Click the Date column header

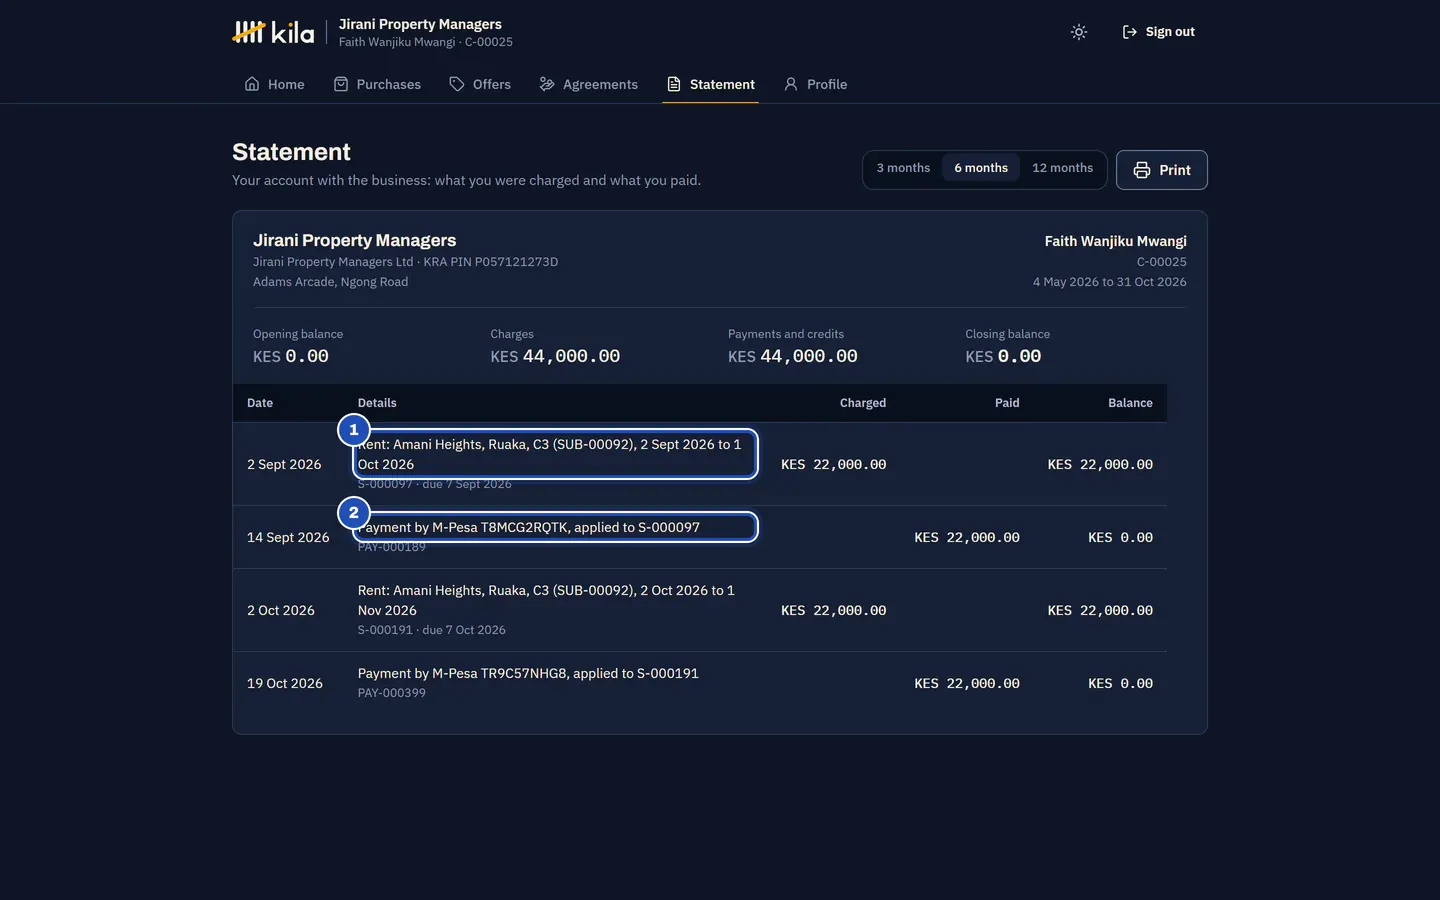click(x=260, y=403)
